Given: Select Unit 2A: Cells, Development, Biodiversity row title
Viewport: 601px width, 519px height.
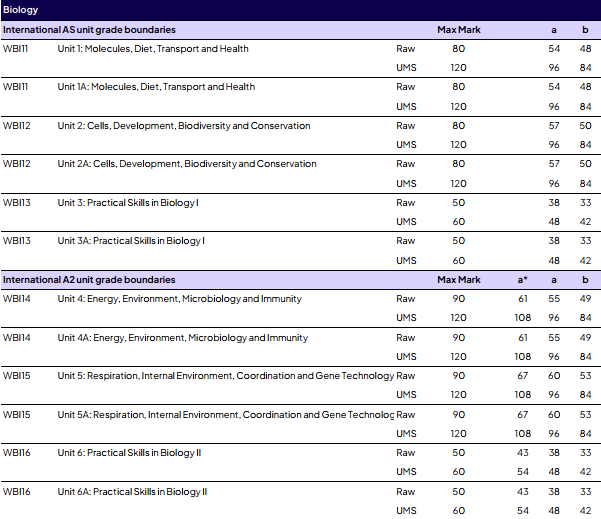Looking at the screenshot, I should 187,164.
